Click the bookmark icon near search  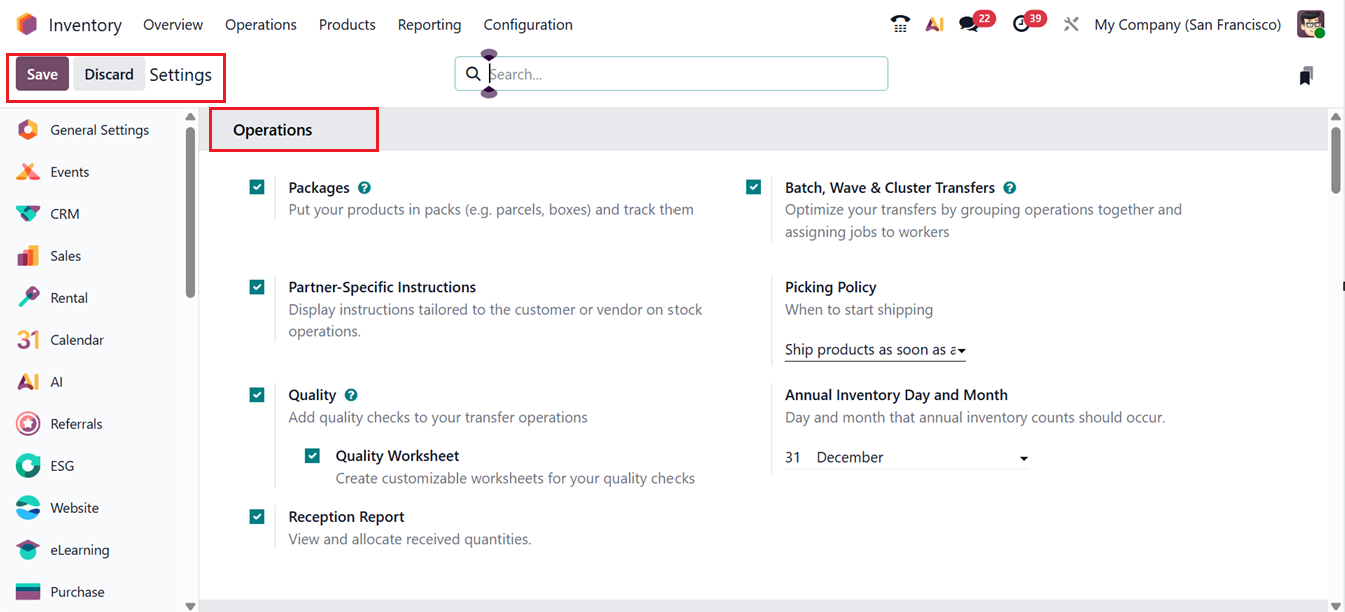pos(1306,76)
